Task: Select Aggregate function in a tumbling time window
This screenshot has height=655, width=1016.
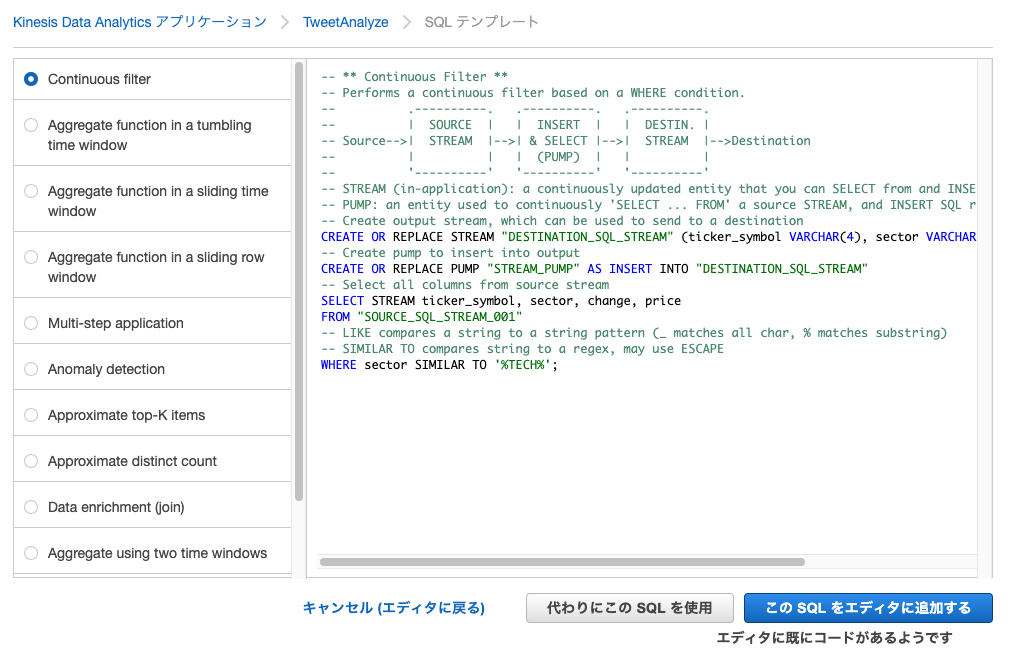Action: [30, 125]
